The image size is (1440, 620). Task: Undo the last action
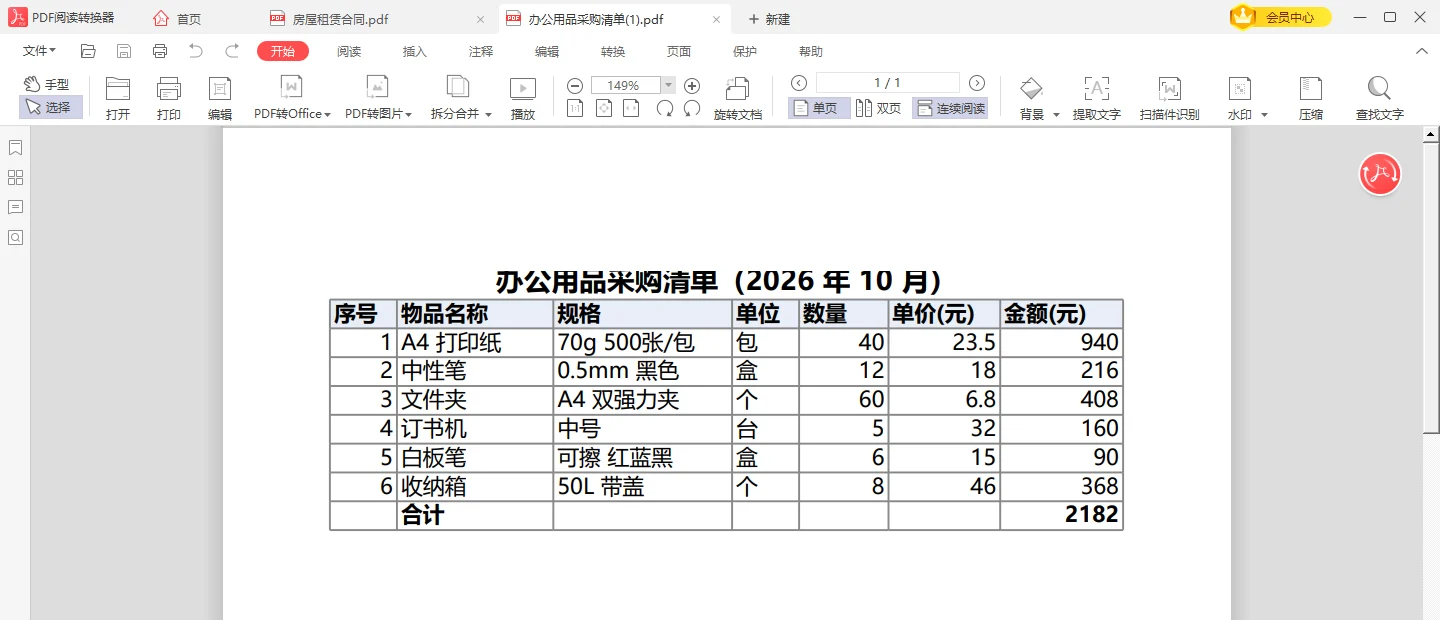(x=196, y=51)
